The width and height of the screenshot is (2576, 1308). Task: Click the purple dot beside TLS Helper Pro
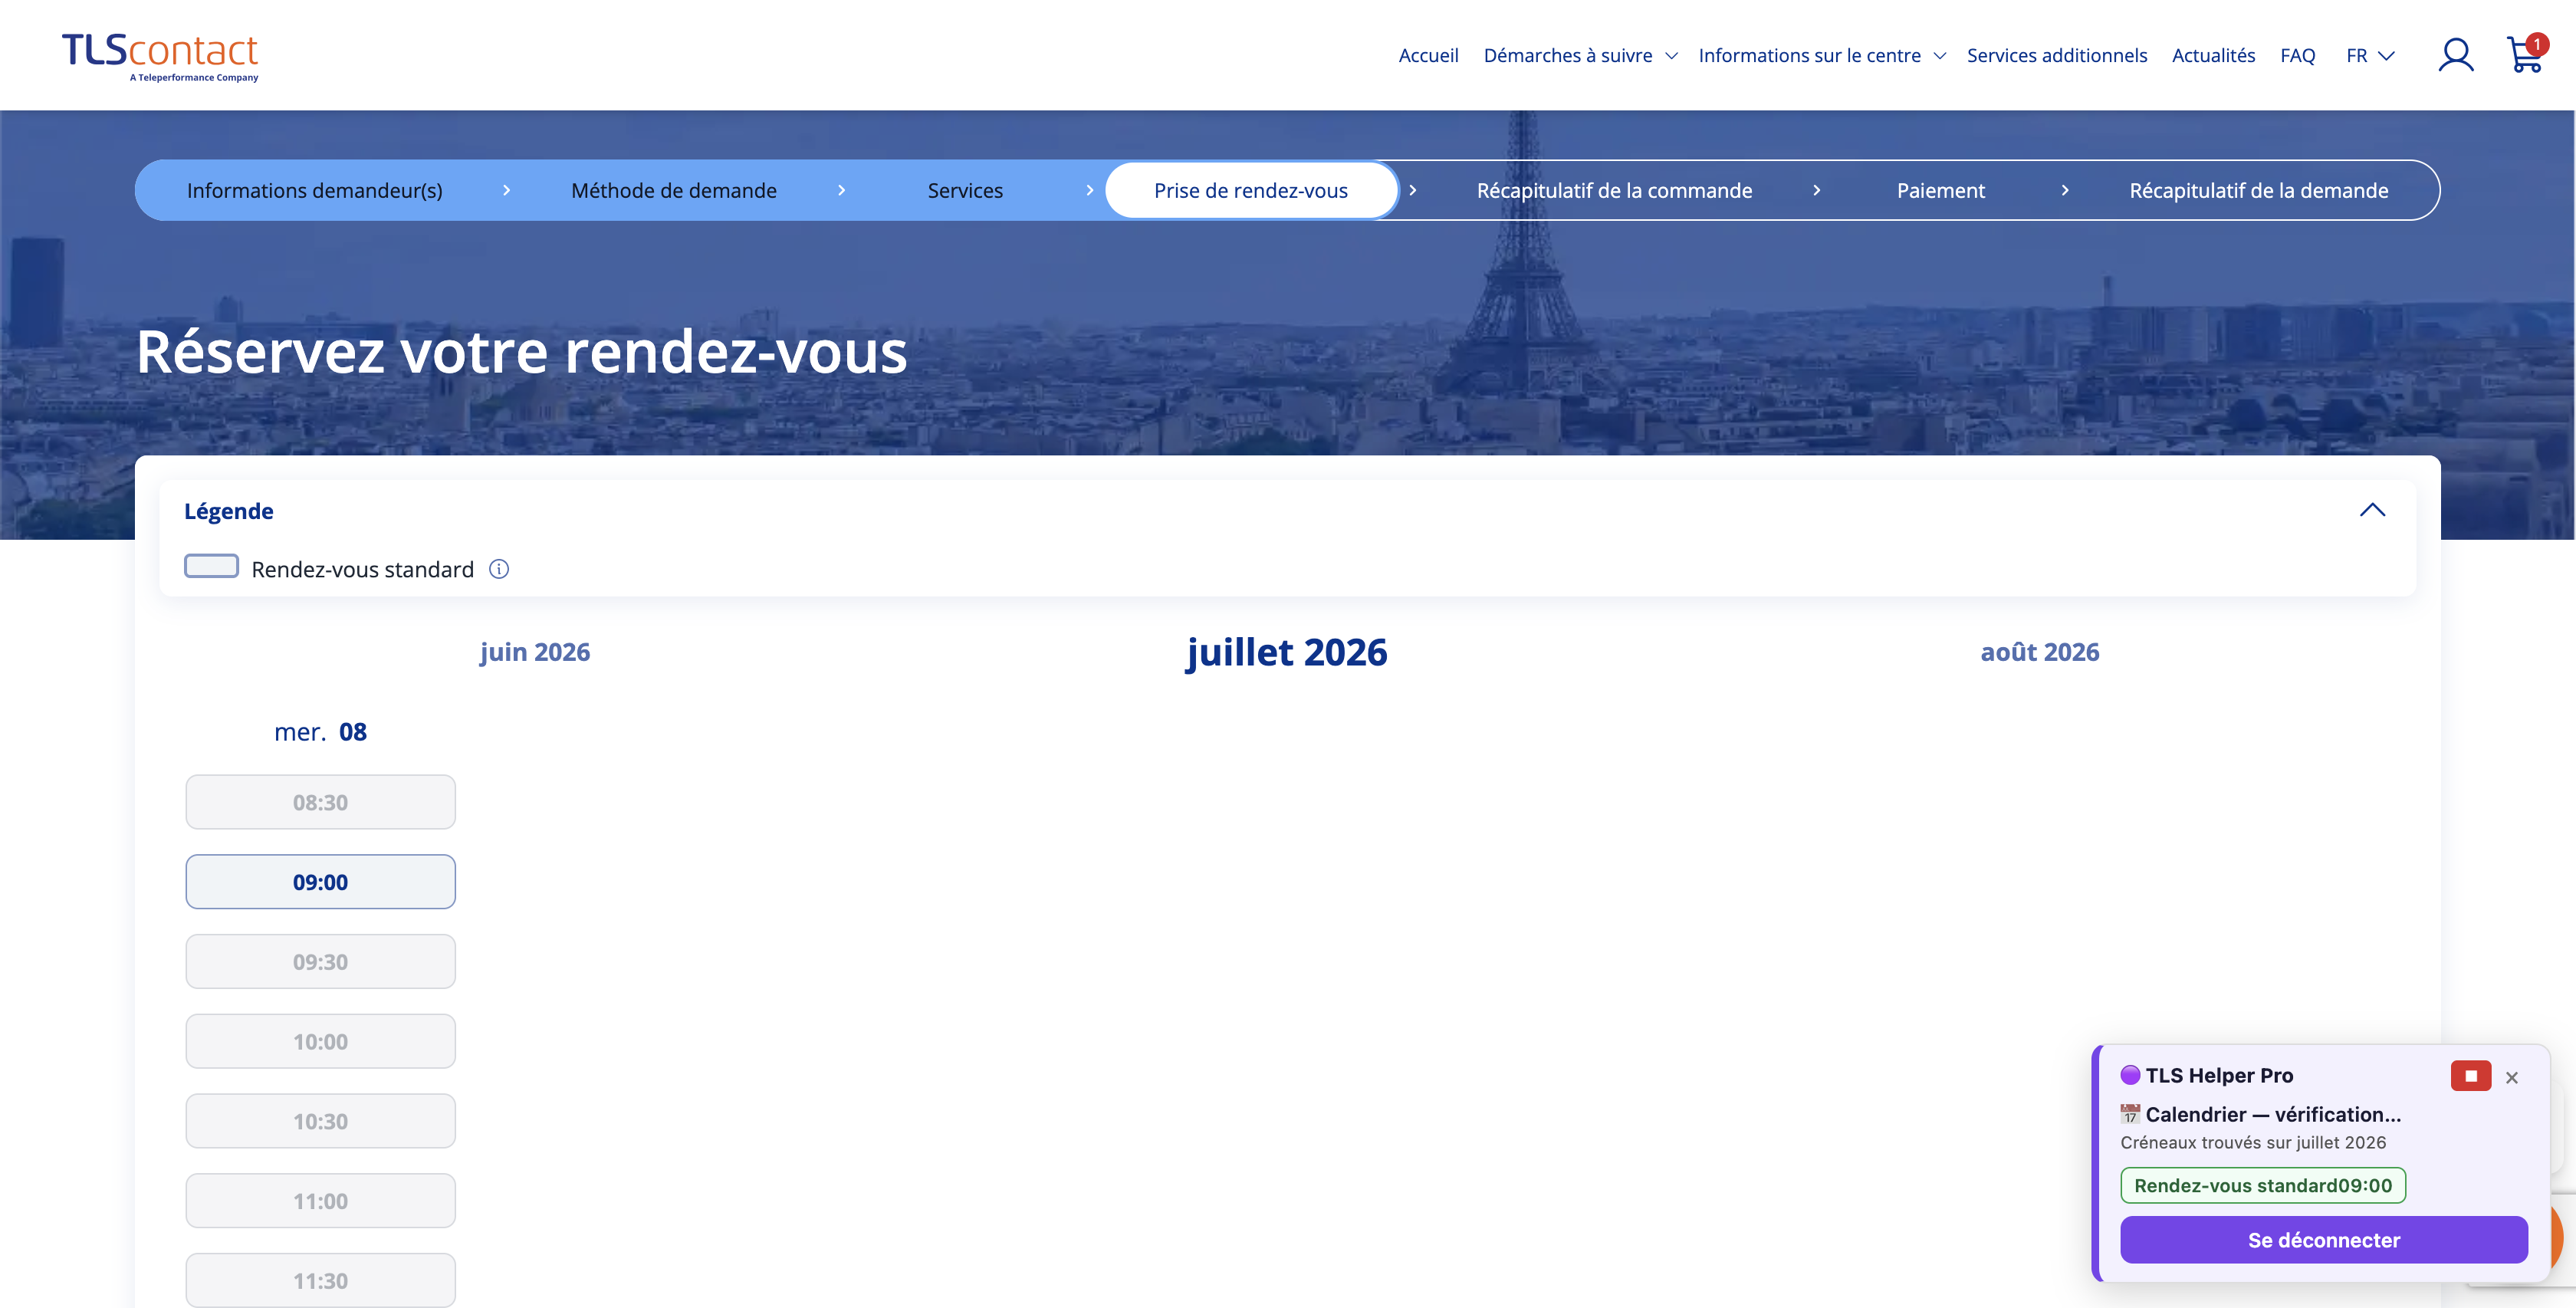2130,1075
